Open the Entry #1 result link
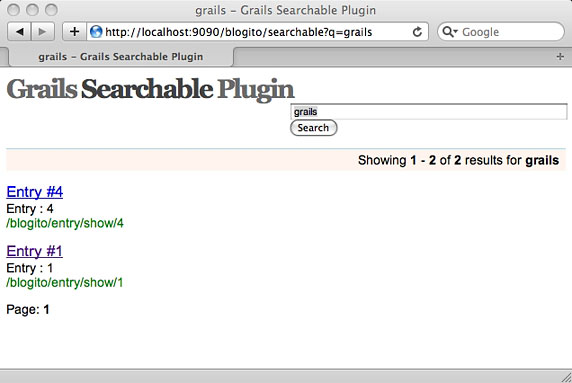Viewport: 572px width, 383px height. click(x=35, y=251)
